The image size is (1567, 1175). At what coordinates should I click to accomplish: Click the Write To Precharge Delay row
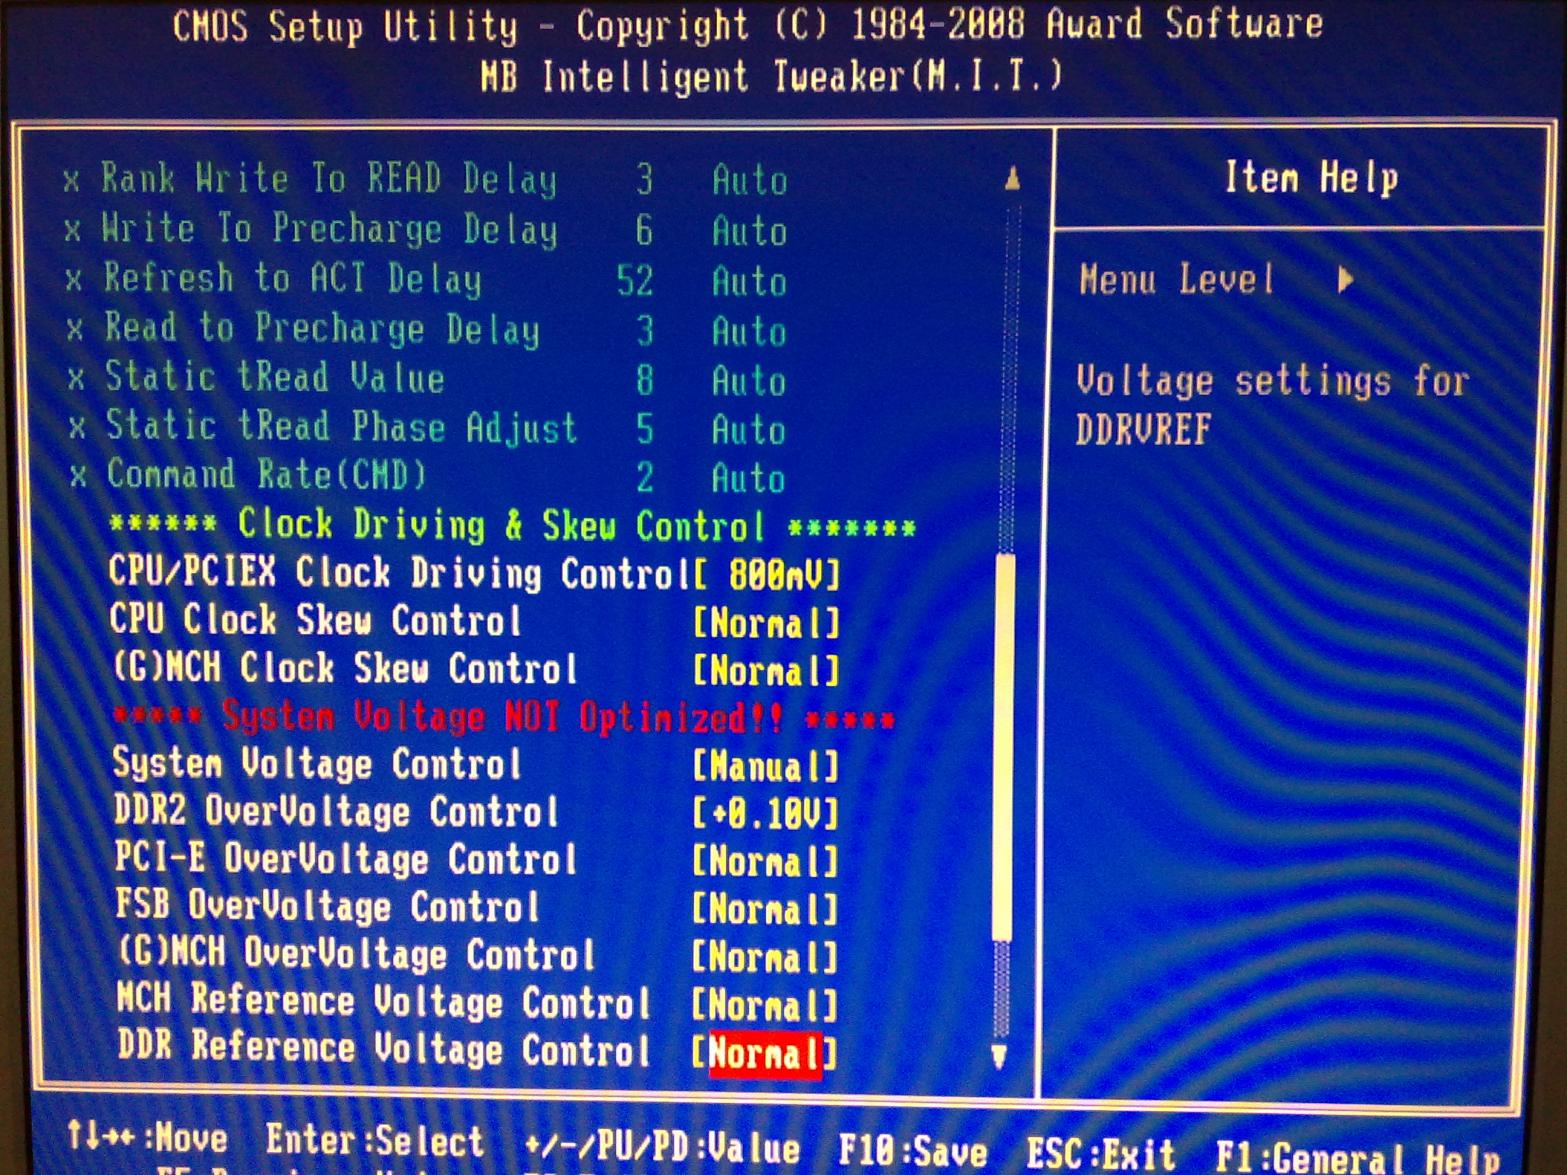(425, 230)
